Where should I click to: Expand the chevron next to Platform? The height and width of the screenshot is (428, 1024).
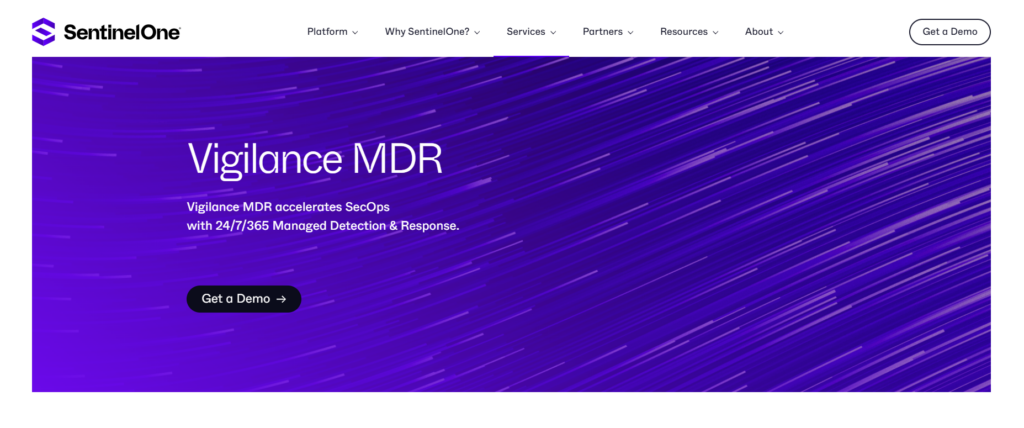[x=355, y=32]
